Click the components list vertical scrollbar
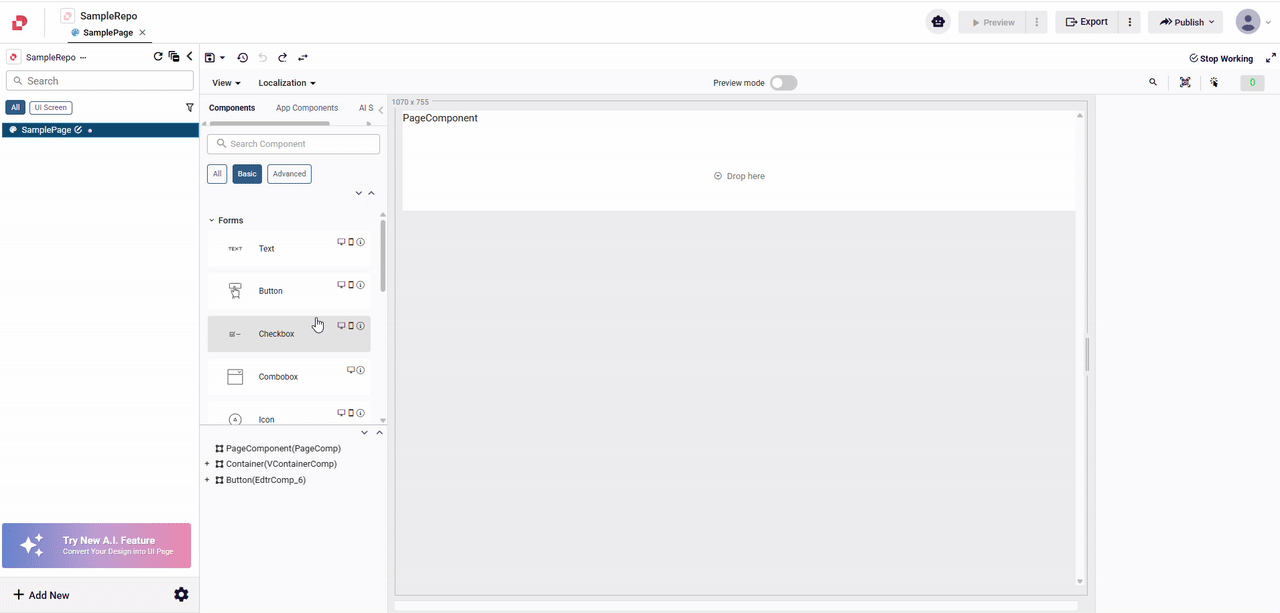This screenshot has width=1280, height=613. click(383, 255)
